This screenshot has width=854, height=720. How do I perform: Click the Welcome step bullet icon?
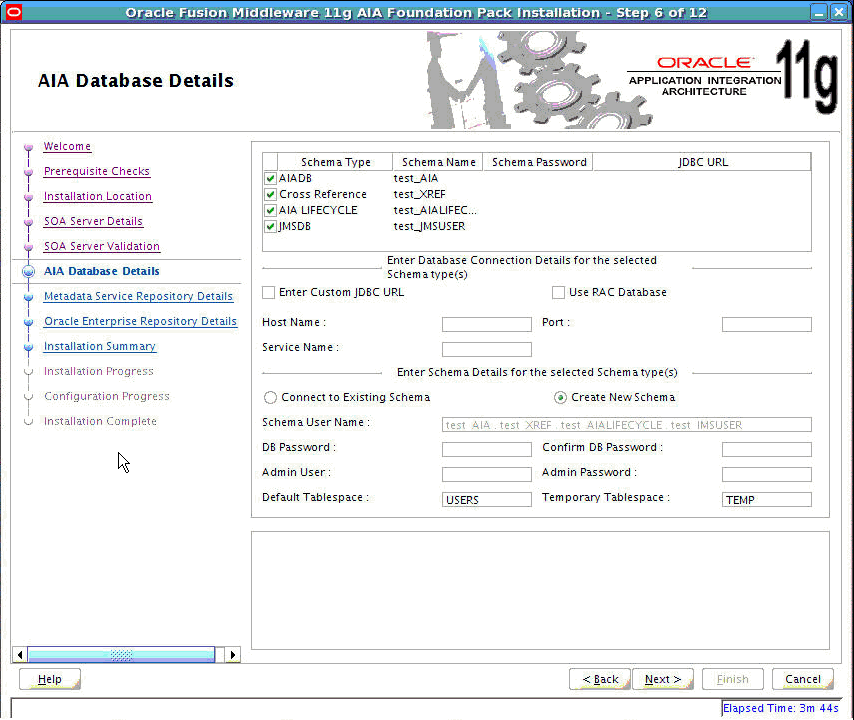point(28,147)
